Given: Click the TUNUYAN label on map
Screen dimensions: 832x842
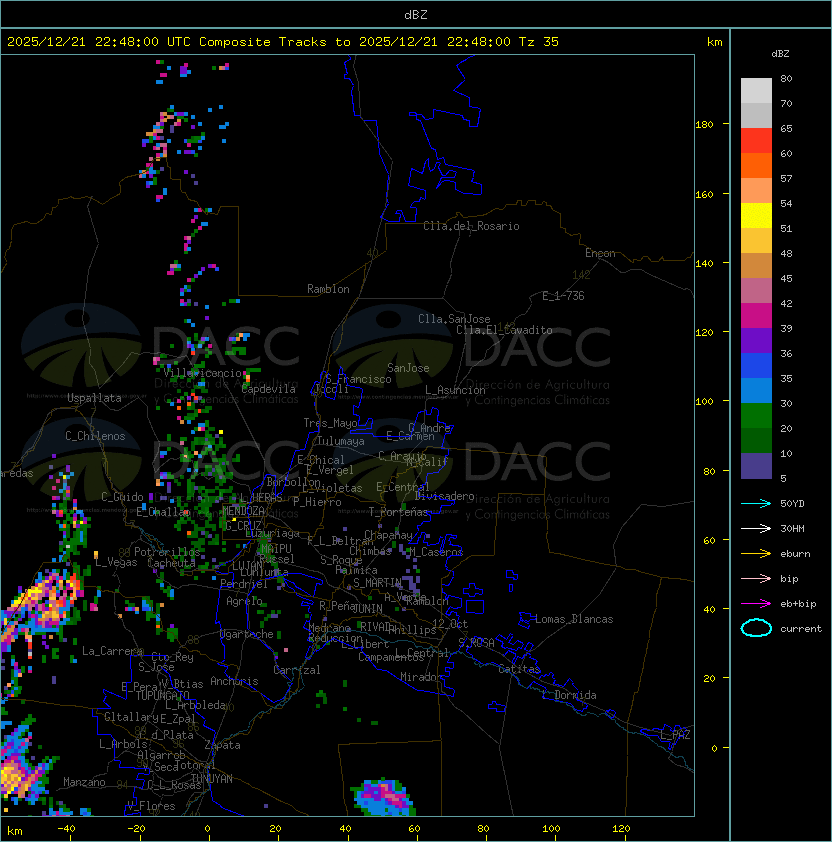Looking at the screenshot, I should pyautogui.click(x=211, y=778).
